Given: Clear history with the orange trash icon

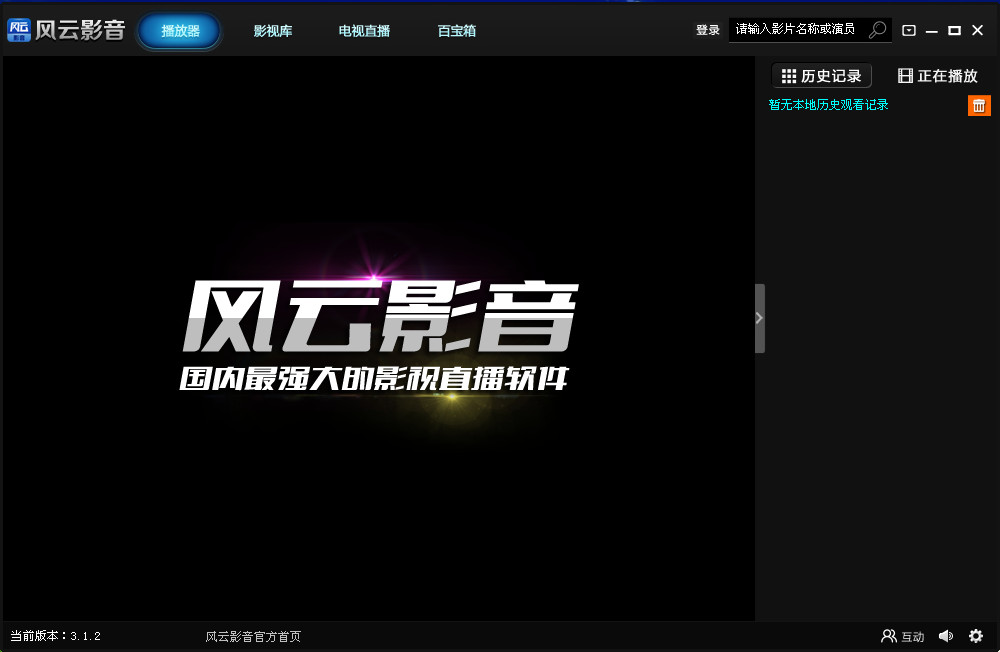Looking at the screenshot, I should coord(979,104).
